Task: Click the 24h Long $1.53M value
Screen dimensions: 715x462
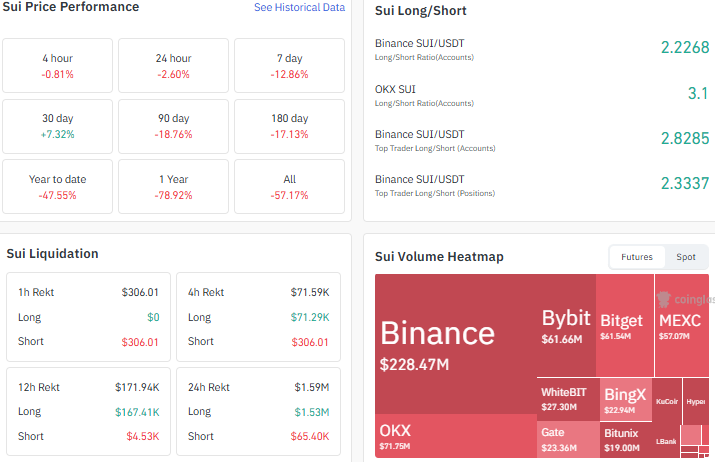Action: point(311,412)
